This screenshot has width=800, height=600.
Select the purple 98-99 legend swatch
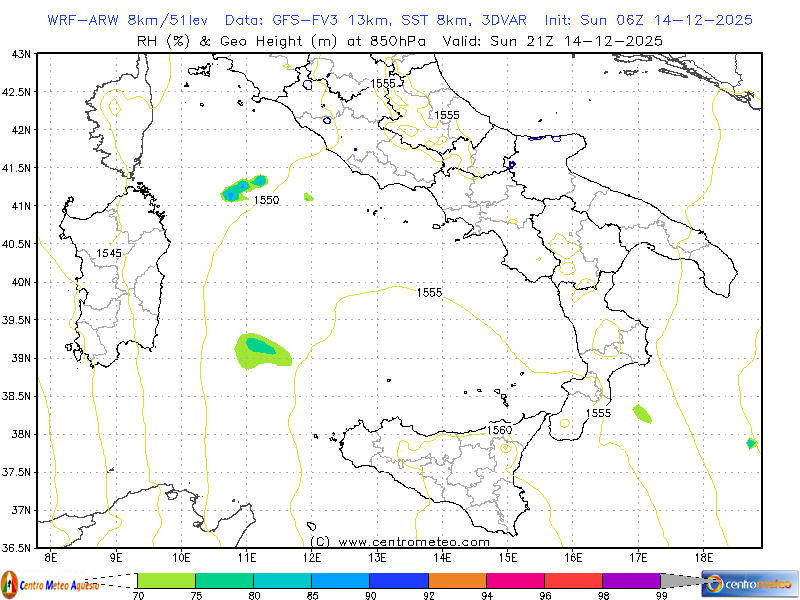click(631, 581)
